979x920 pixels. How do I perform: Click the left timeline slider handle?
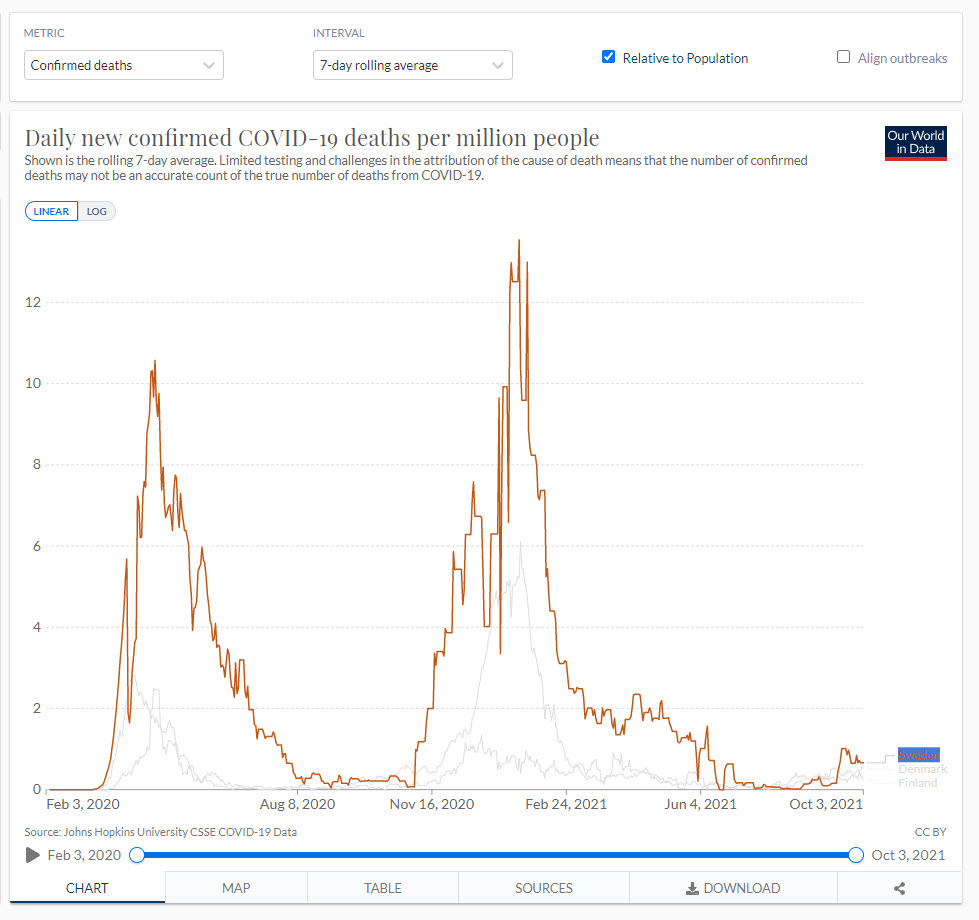tap(137, 854)
